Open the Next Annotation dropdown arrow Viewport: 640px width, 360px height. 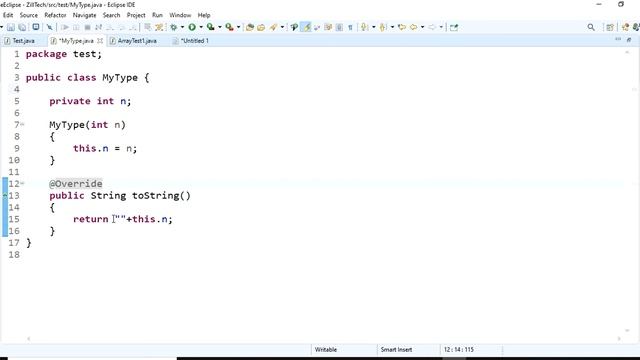[373, 27]
